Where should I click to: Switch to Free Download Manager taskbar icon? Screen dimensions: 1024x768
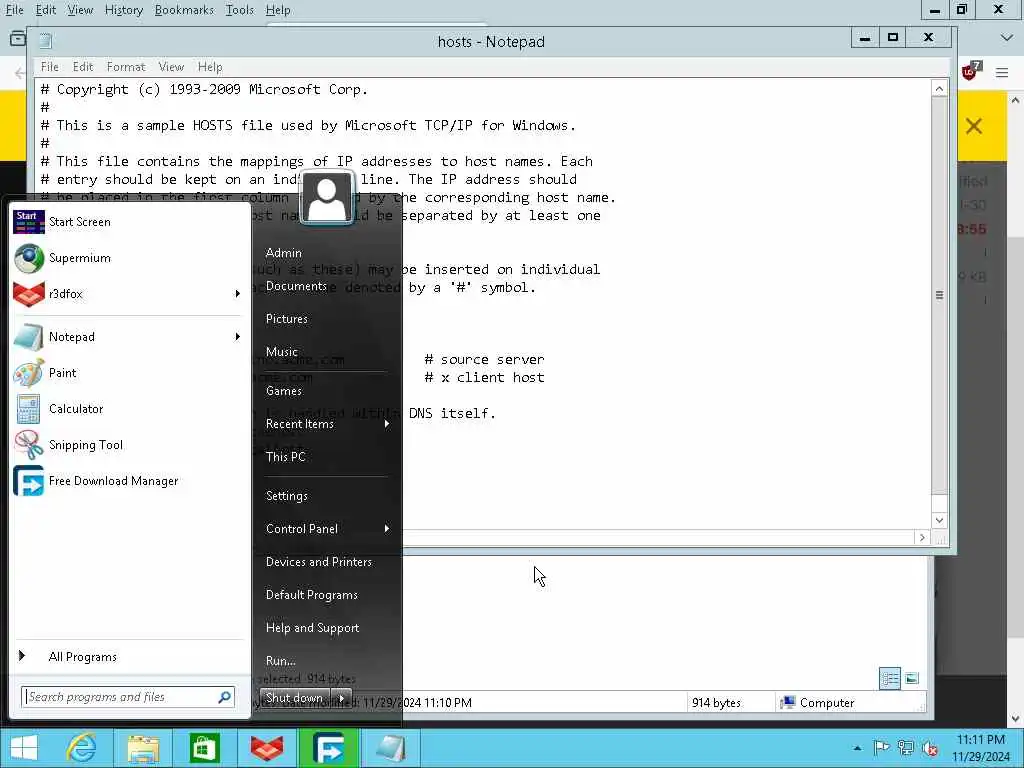328,748
